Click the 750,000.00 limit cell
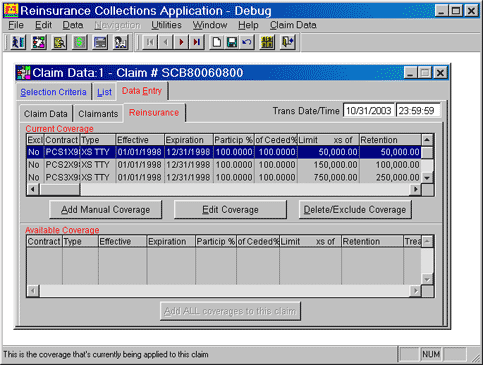Viewport: 483px width, 365px height. (x=328, y=177)
